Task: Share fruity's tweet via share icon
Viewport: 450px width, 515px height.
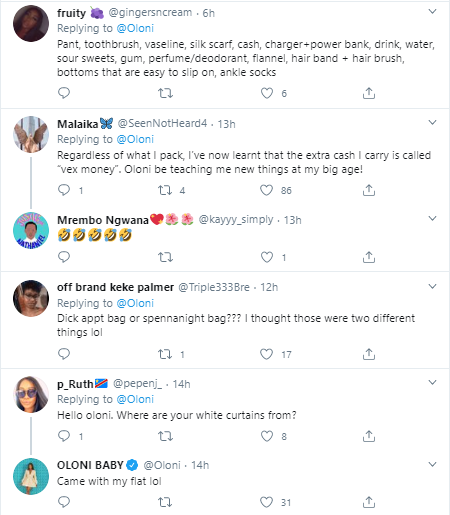Action: (x=369, y=93)
